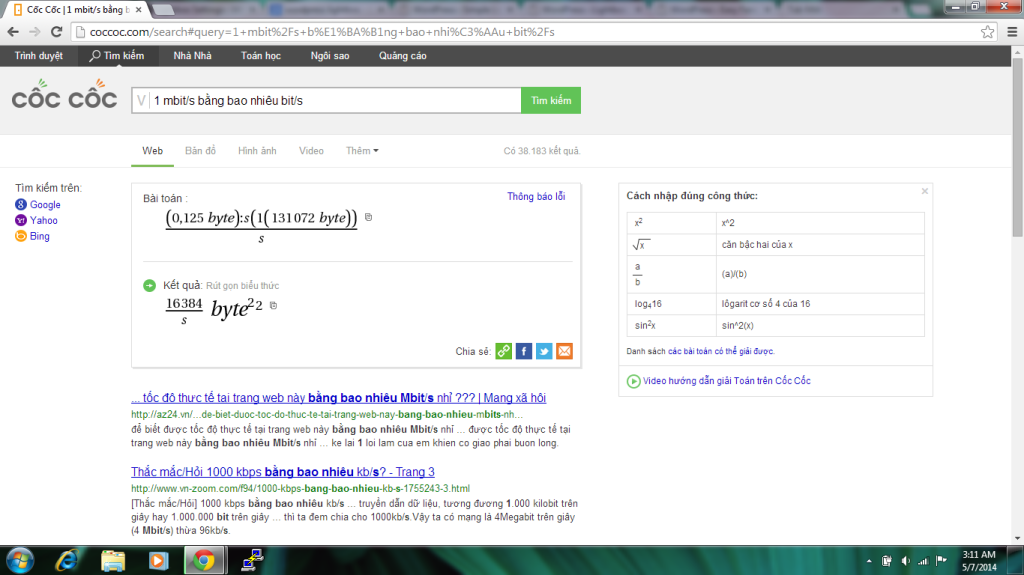Open Toán học in navigation bar
The width and height of the screenshot is (1024, 575).
[x=261, y=56]
